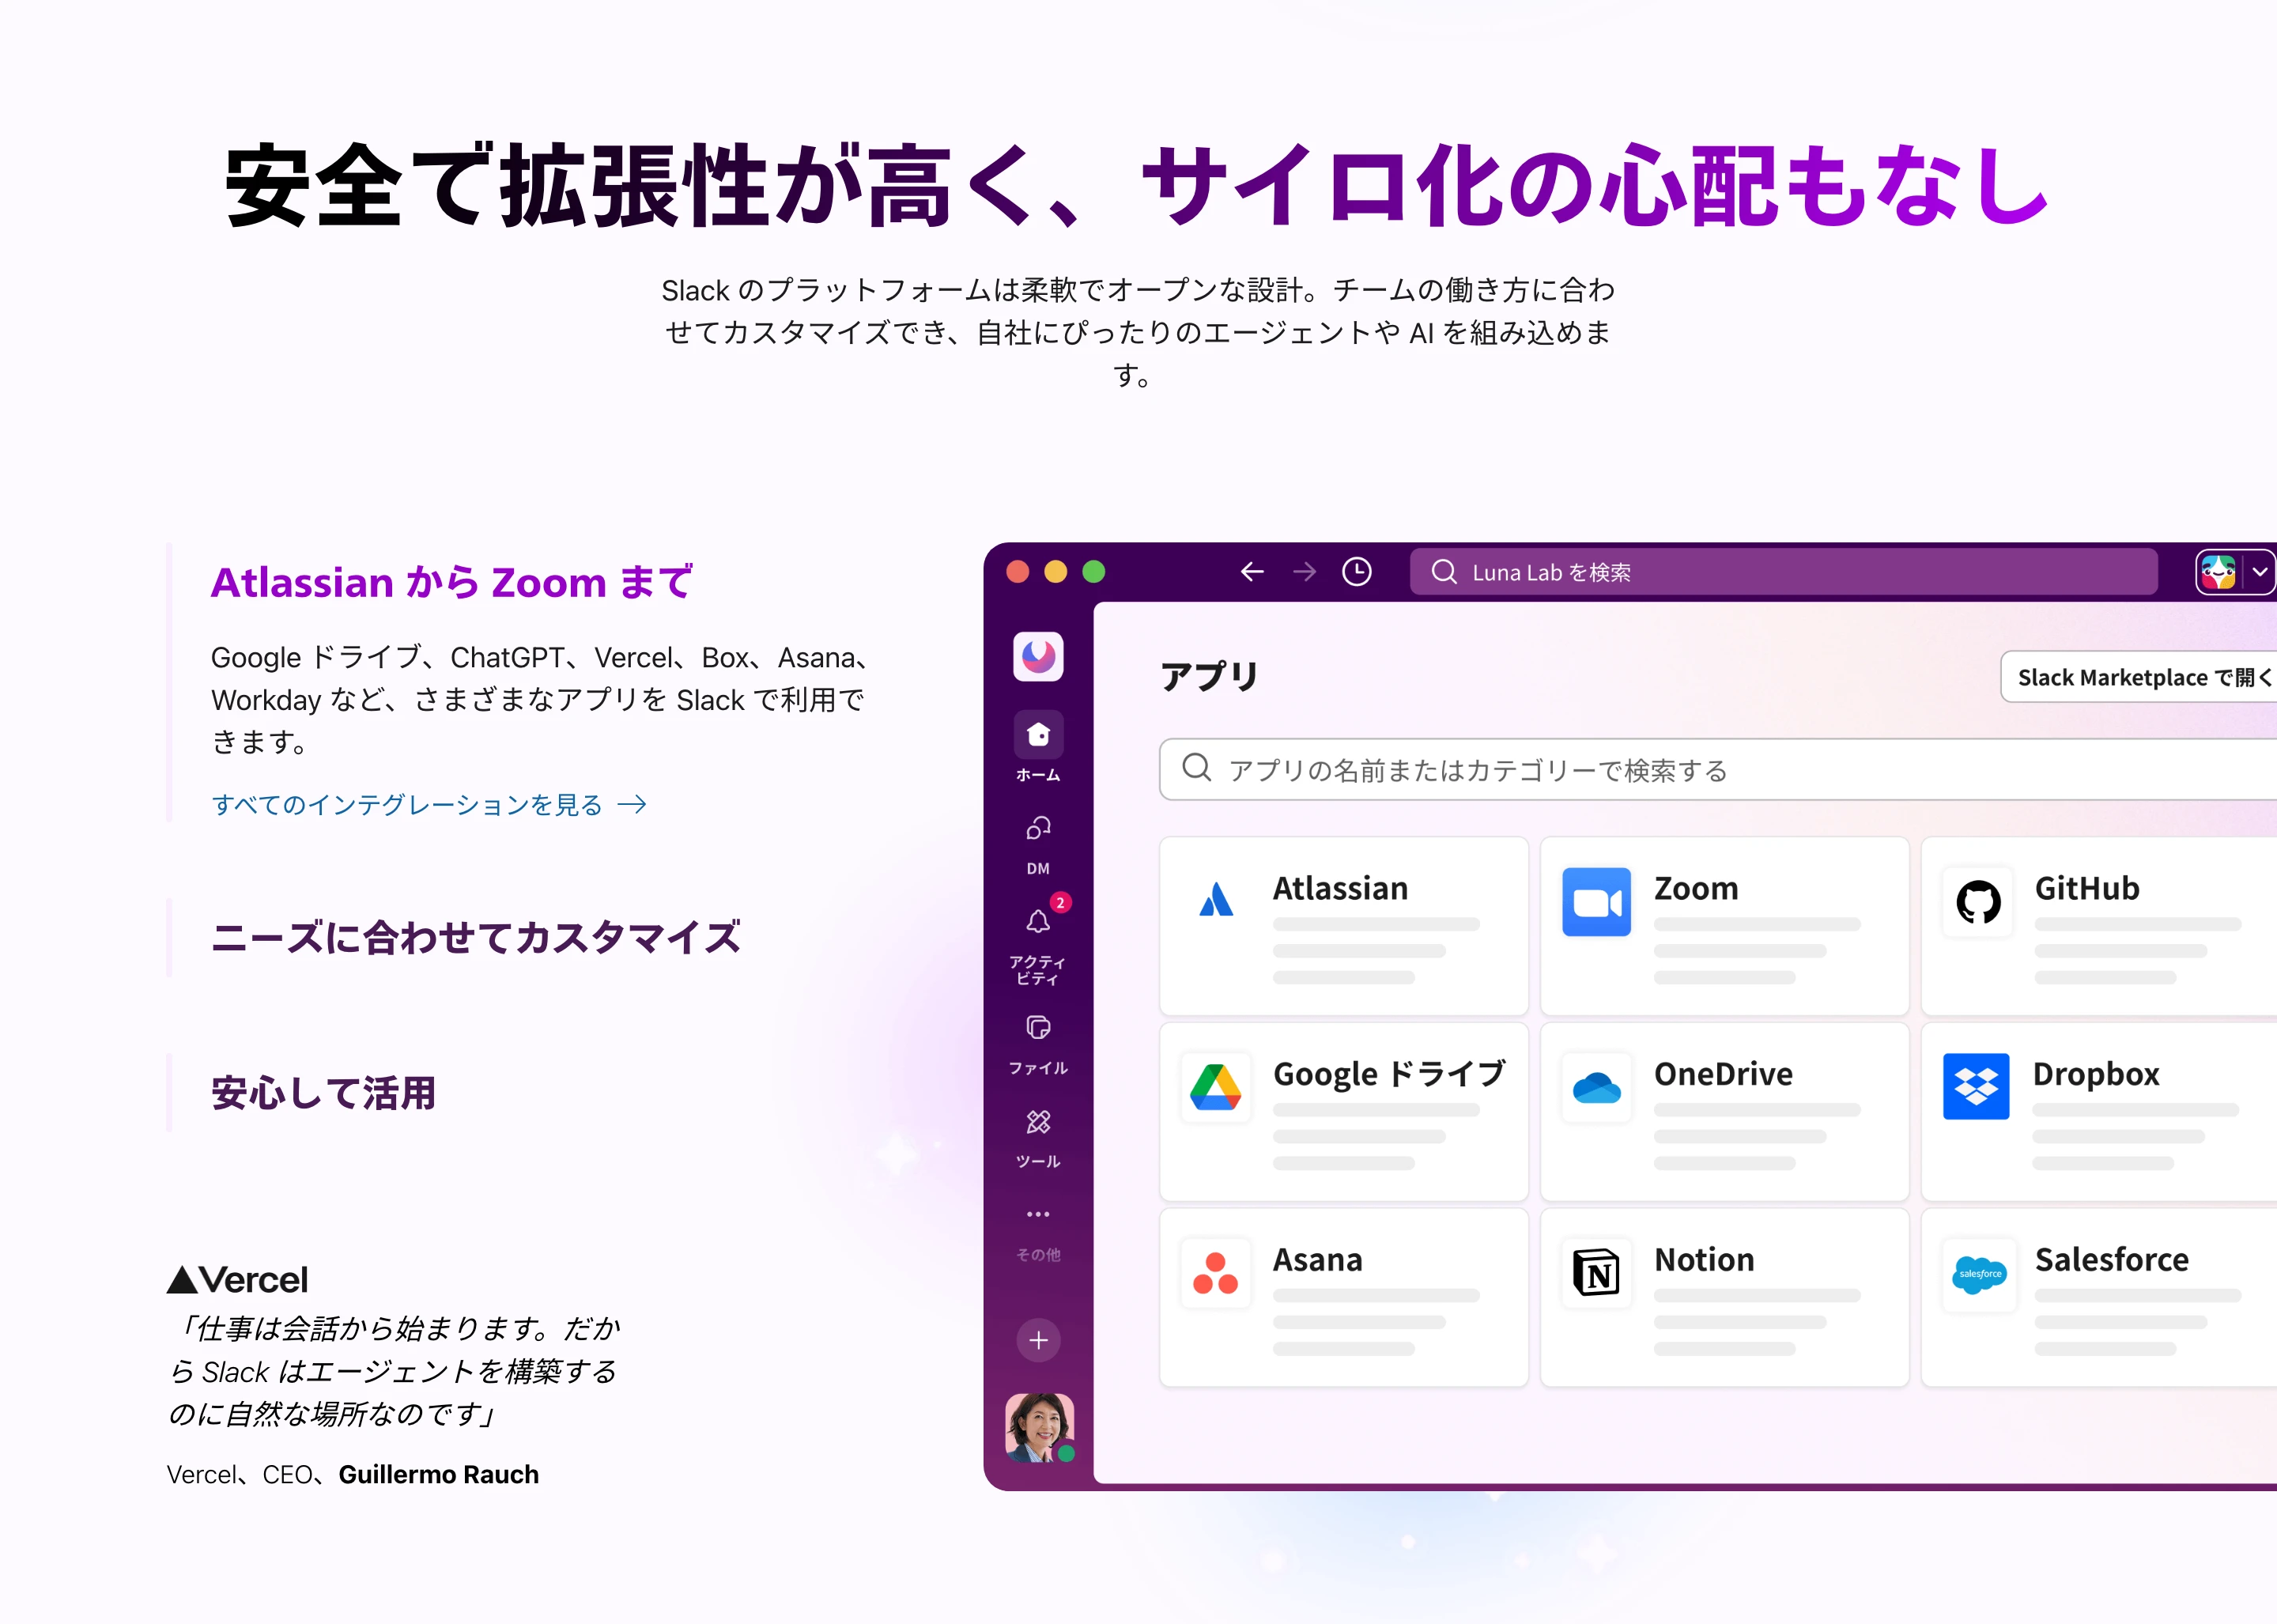Click すべてのインテグレーションを見る link

tap(429, 805)
